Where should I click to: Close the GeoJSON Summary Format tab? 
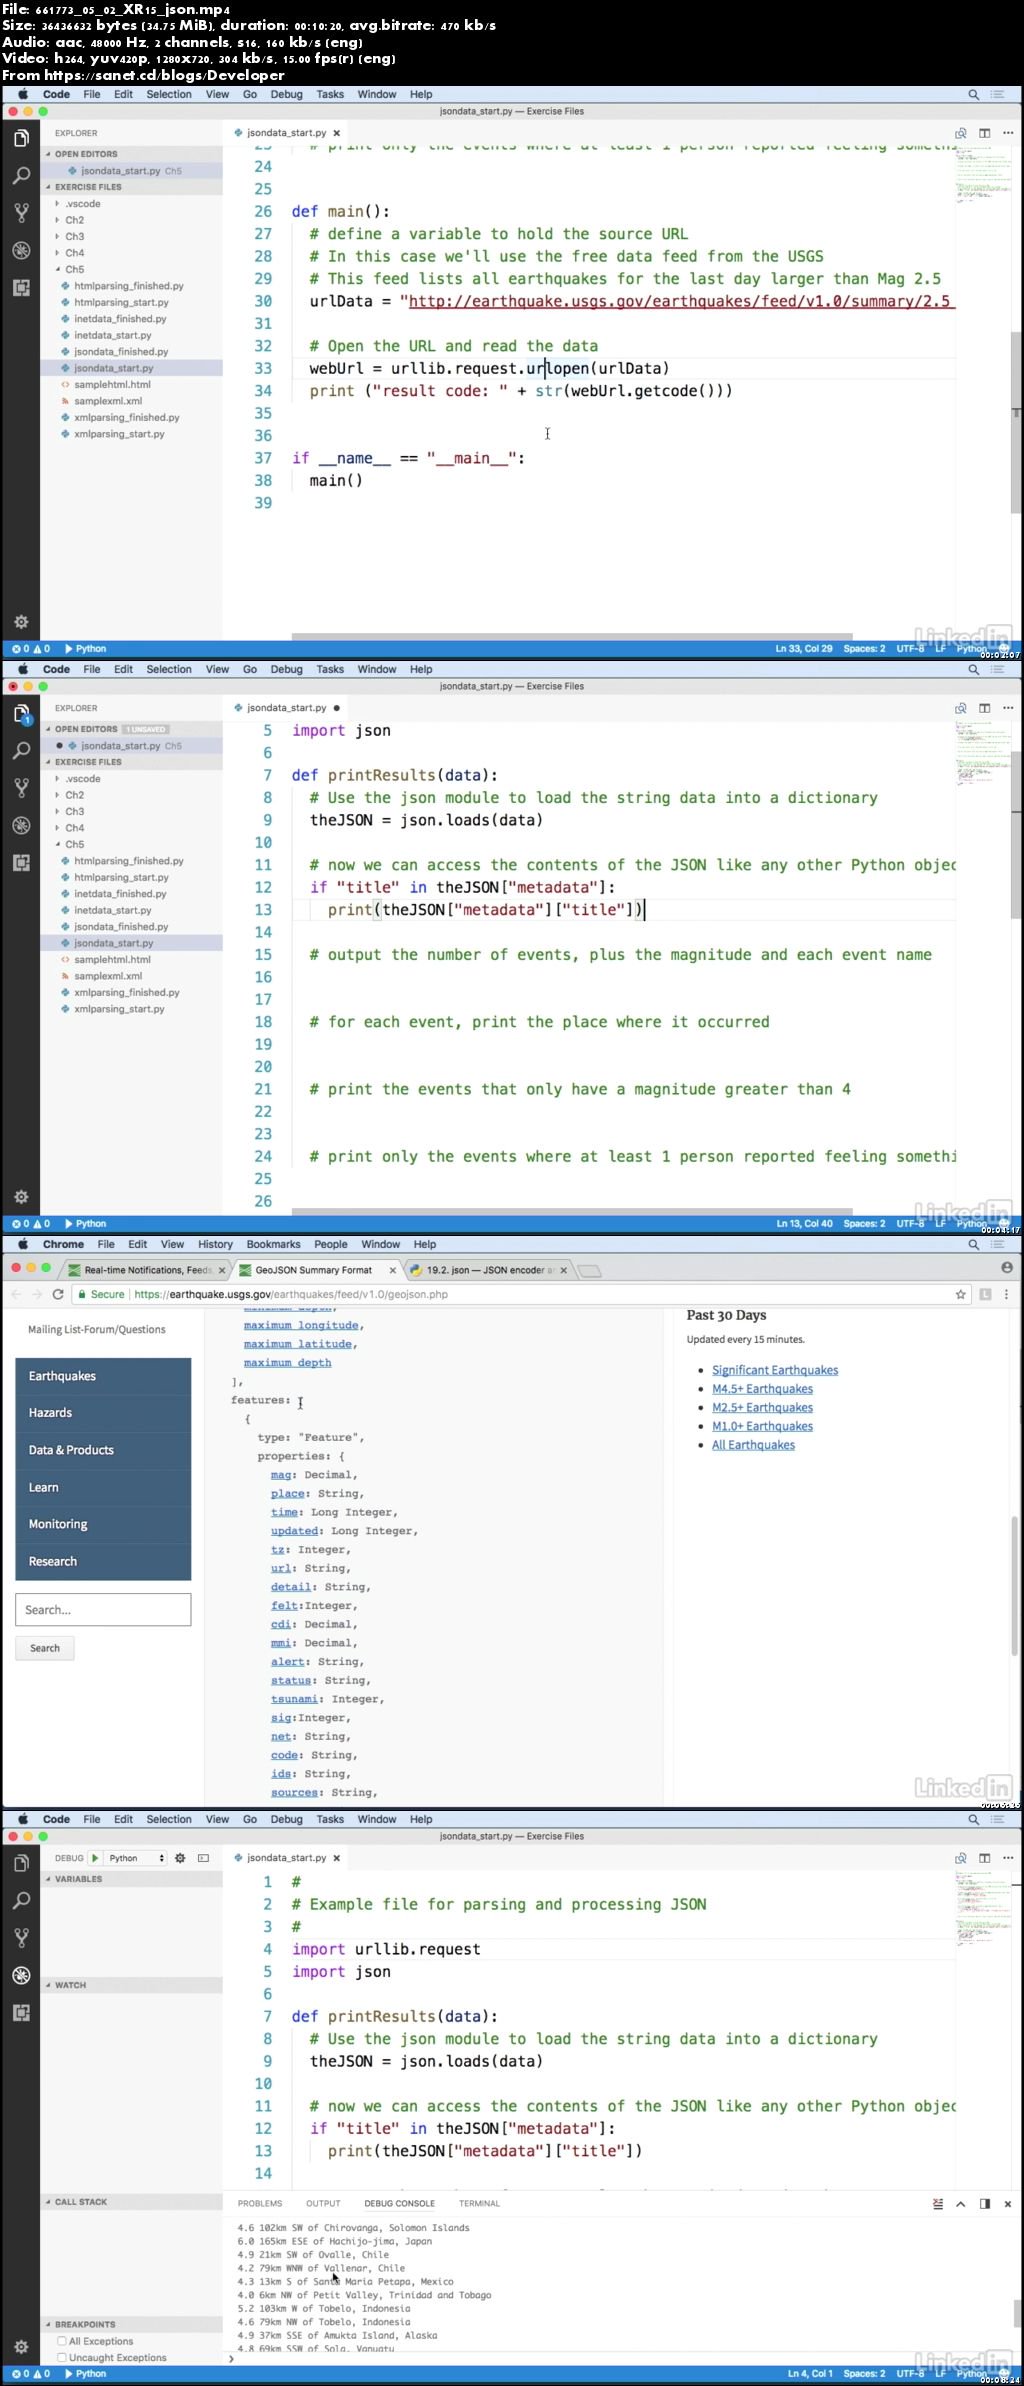click(392, 1270)
